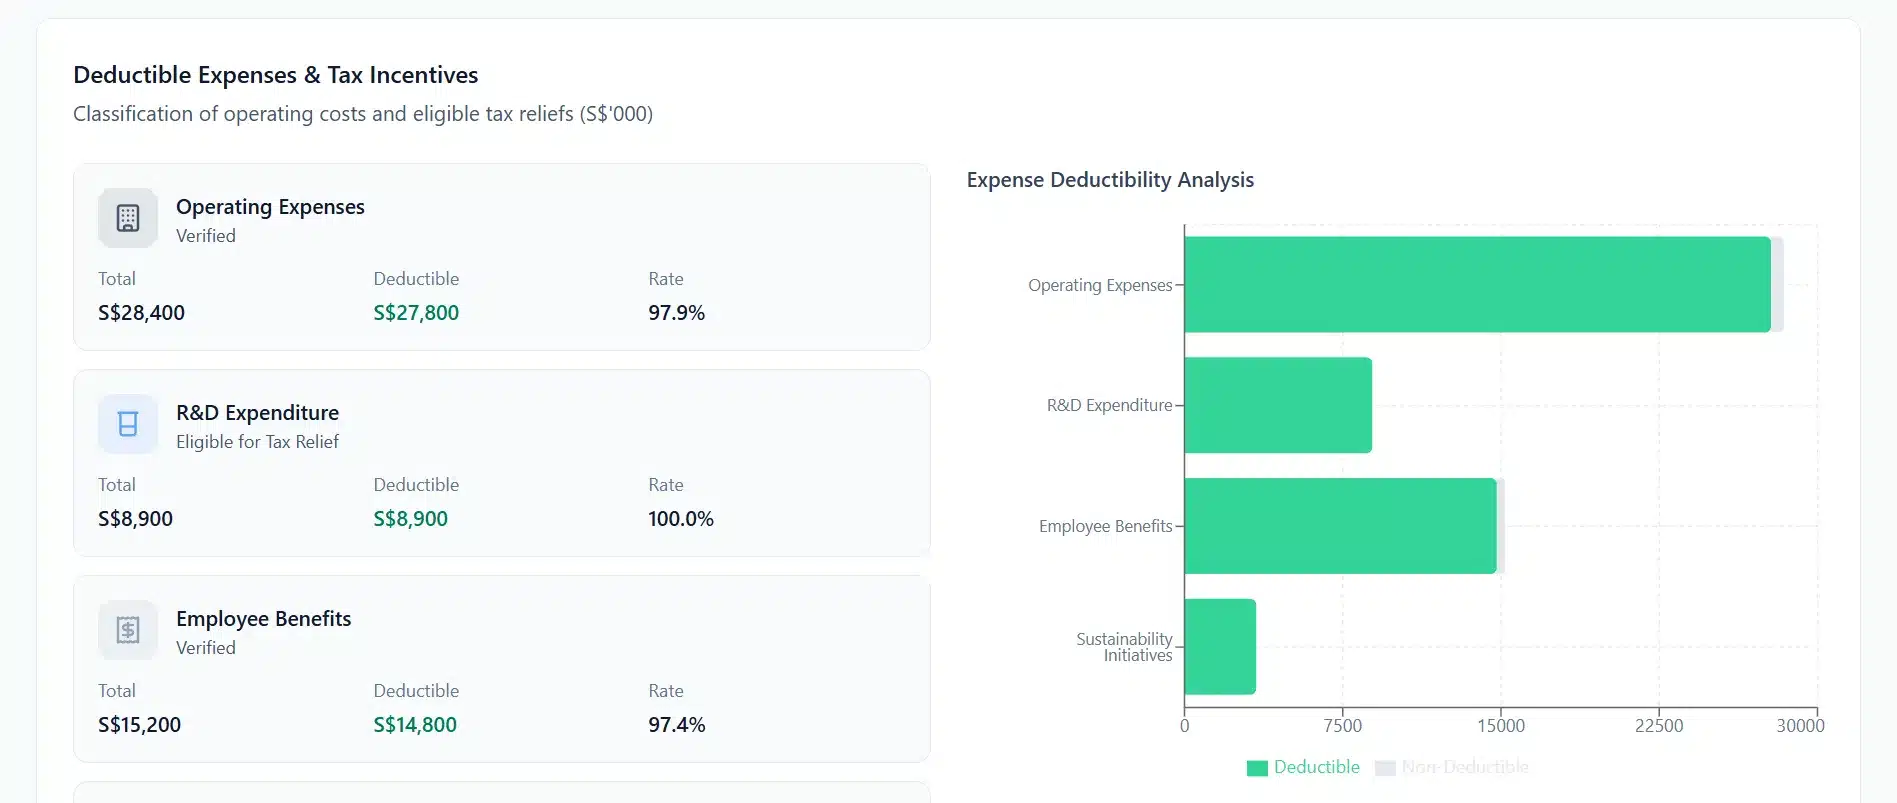The image size is (1897, 803).
Task: Click the Eligible for Tax Relief label
Action: click(x=257, y=441)
